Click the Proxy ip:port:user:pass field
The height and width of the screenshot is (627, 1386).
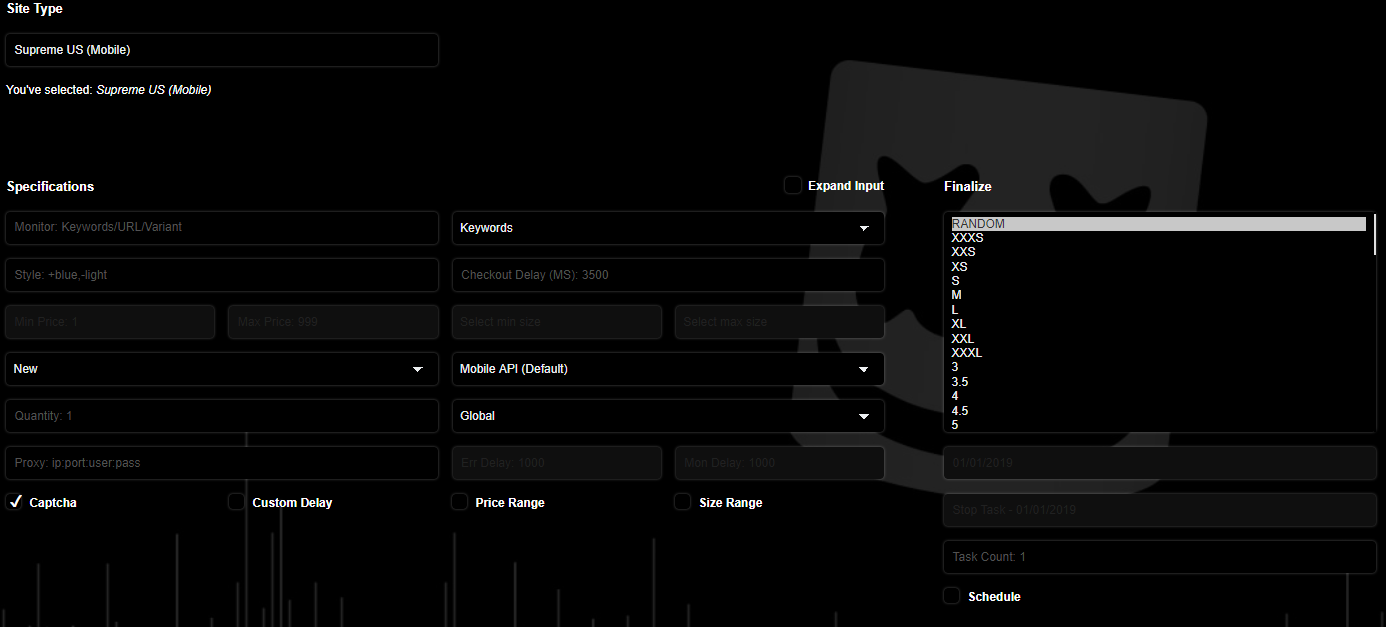(x=222, y=463)
